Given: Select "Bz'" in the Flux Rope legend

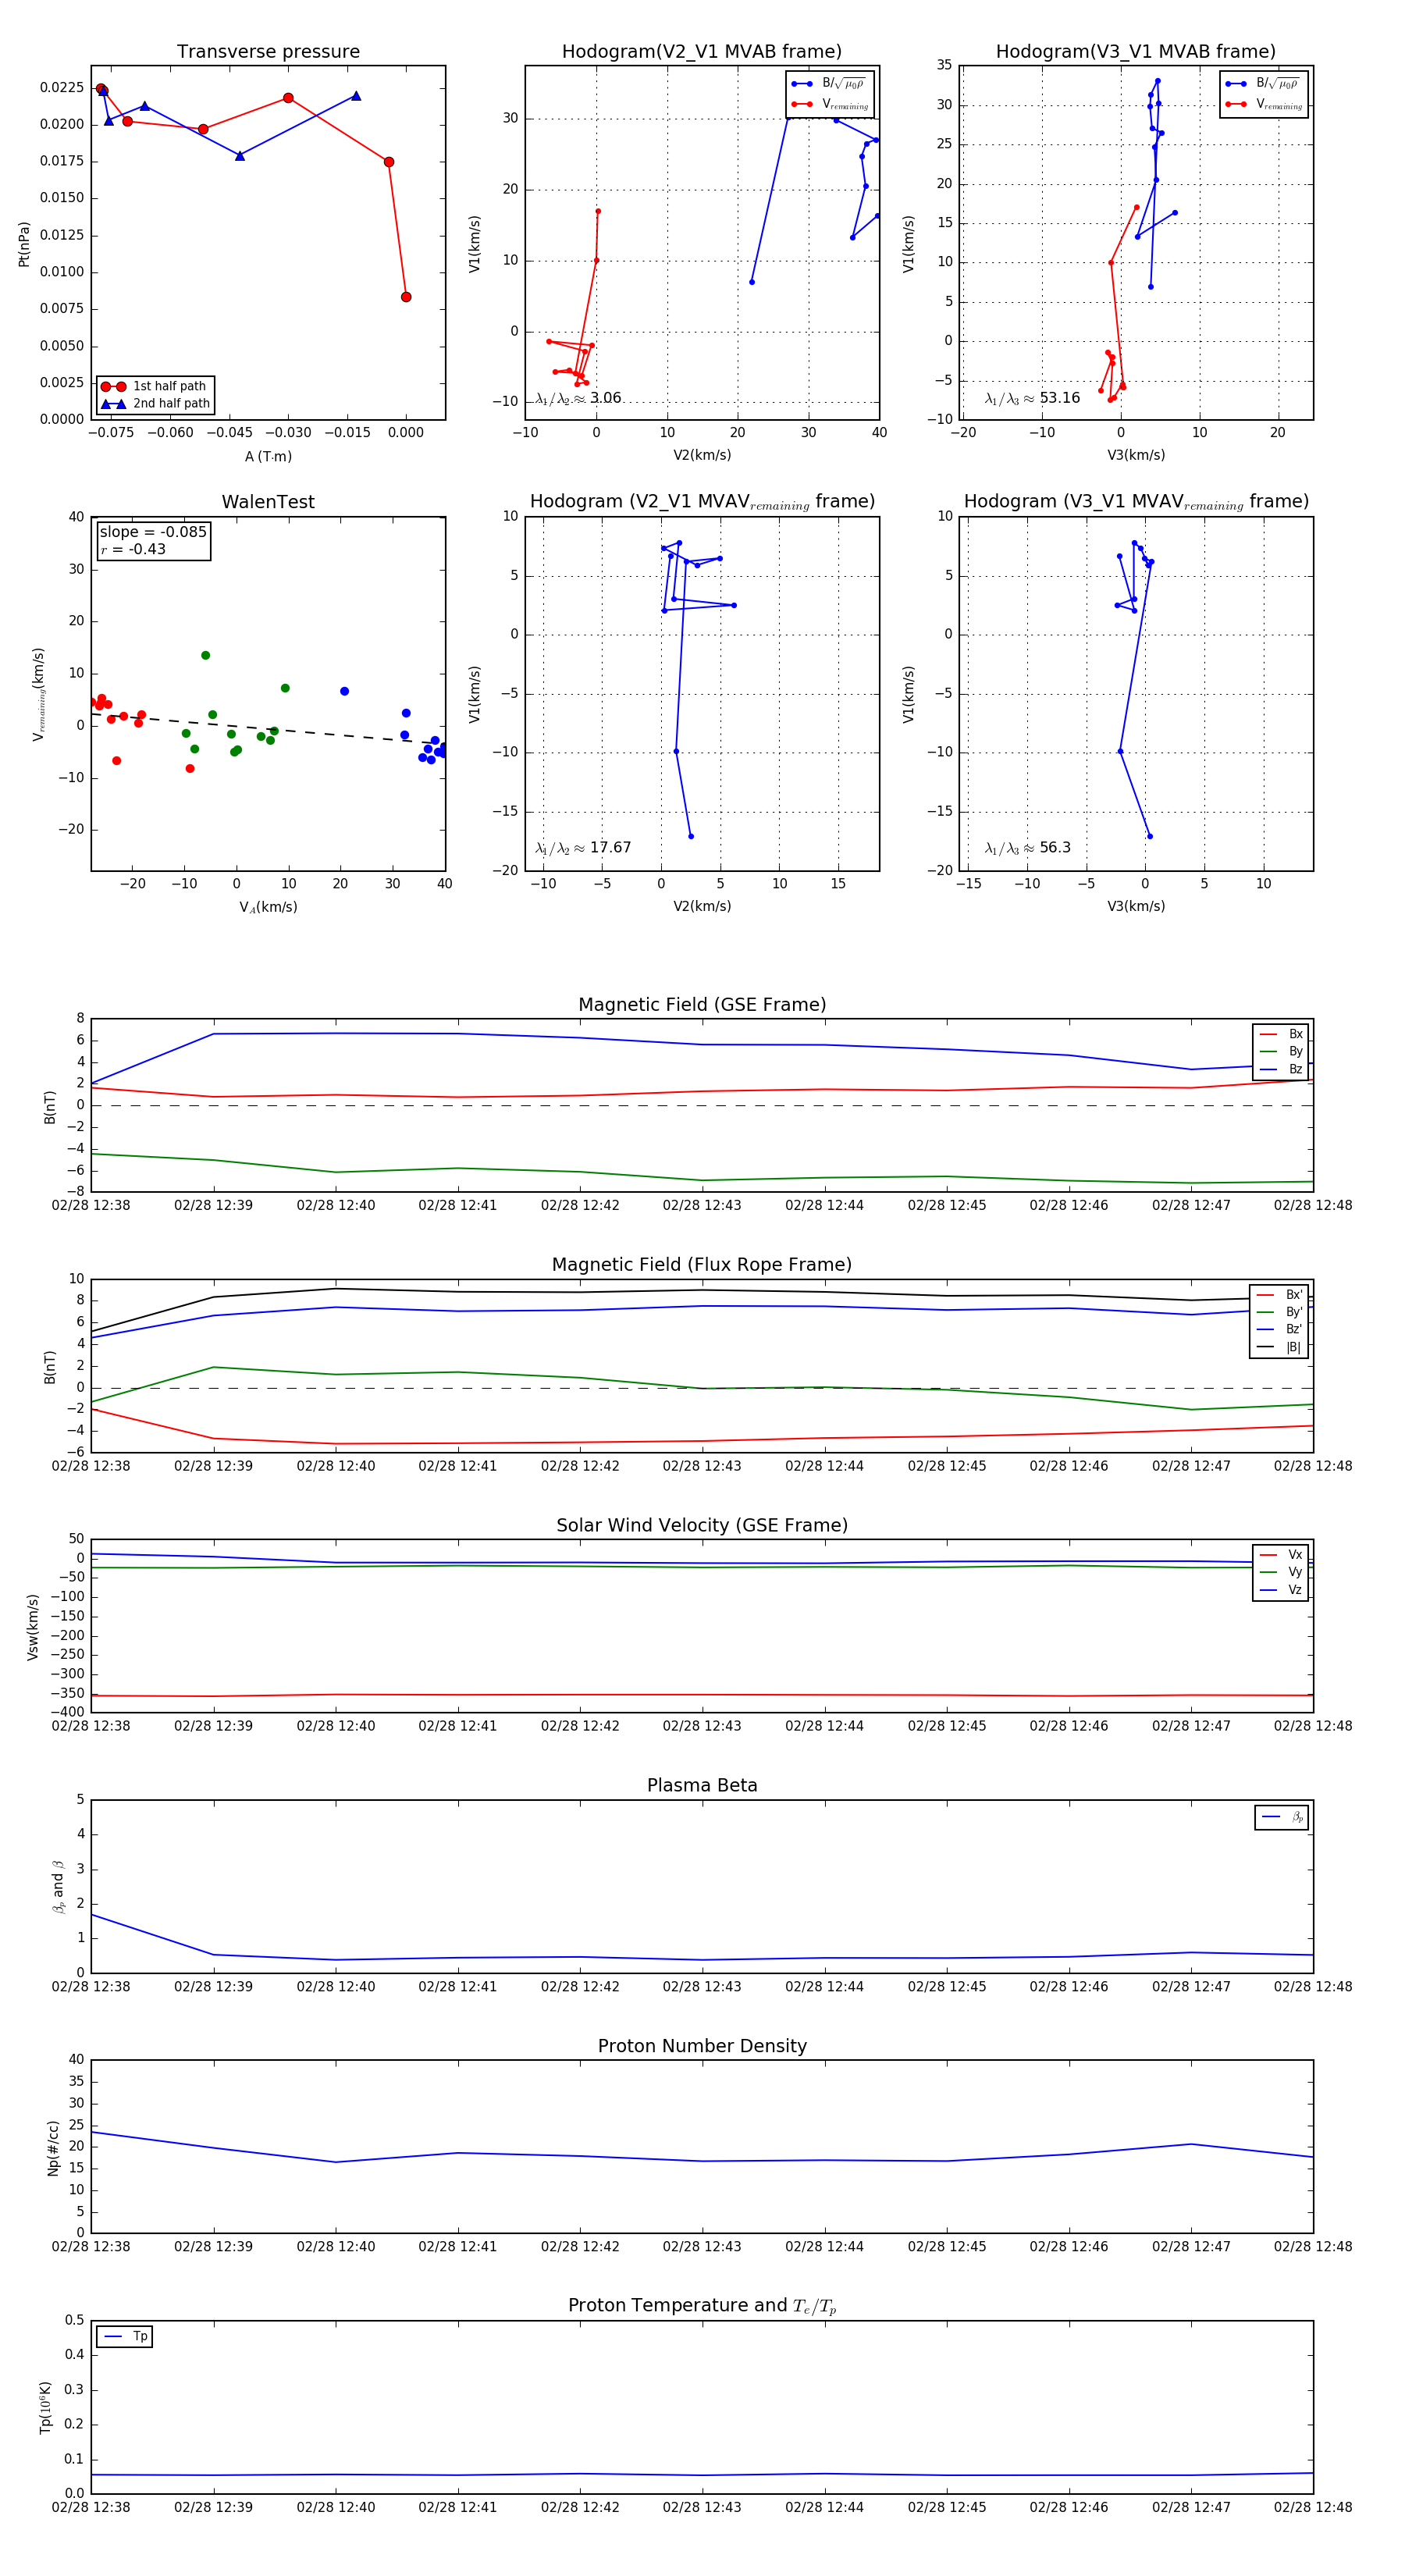Looking at the screenshot, I should tap(1280, 1329).
